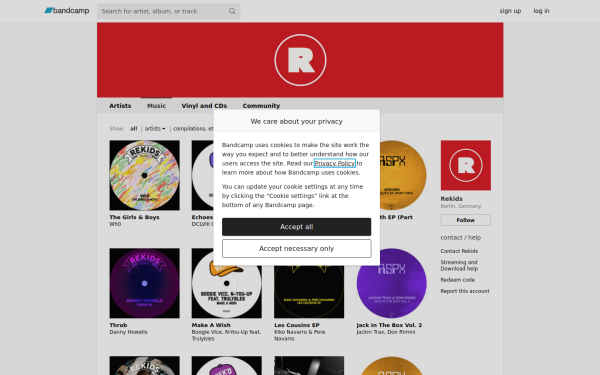Screen dimensions: 600x375
Task: Click The Girls & Boys title
Action: pos(134,217)
